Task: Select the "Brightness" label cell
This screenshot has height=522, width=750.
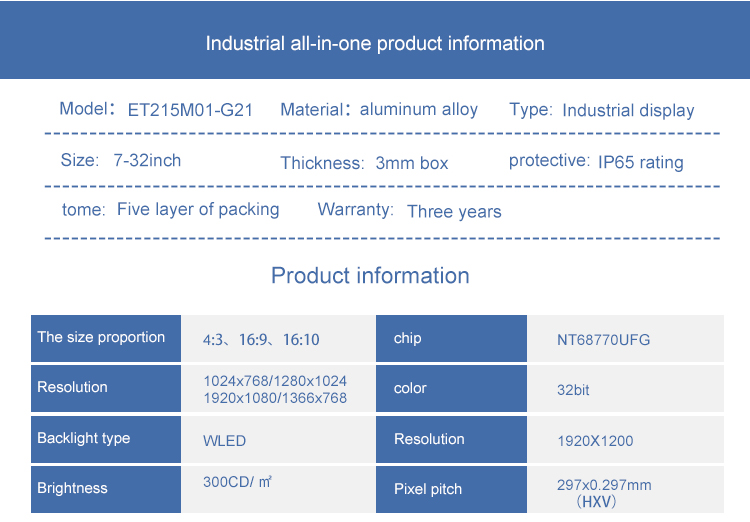Action: pyautogui.click(x=105, y=488)
